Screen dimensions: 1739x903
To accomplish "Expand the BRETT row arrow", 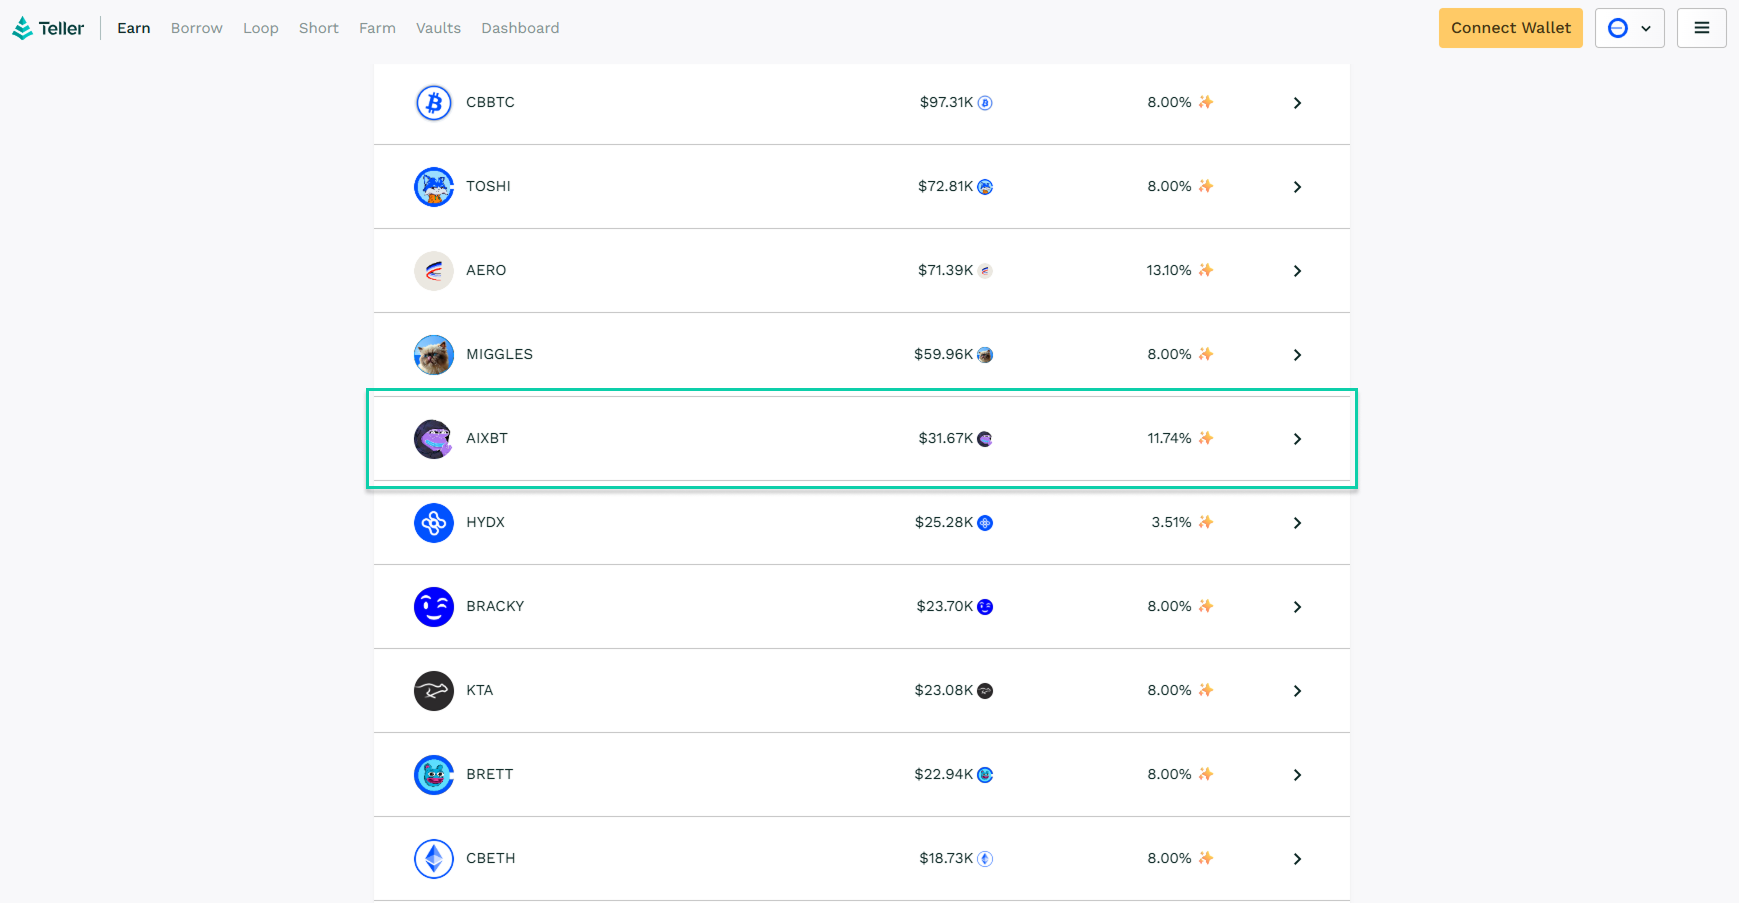I will tap(1297, 775).
